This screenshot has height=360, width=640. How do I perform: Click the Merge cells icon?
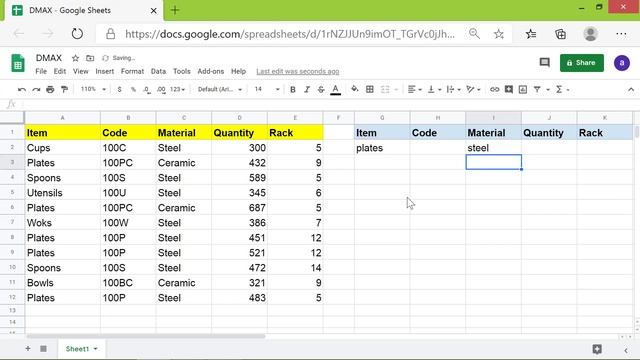coord(385,89)
